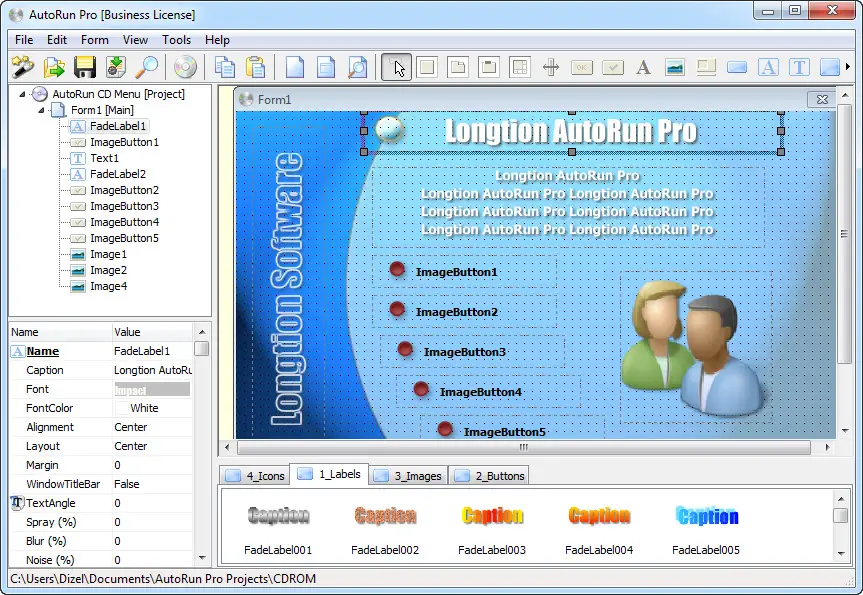Screen dimensions: 863x595
Task: Pick the plain panel component tool
Action: (427, 67)
